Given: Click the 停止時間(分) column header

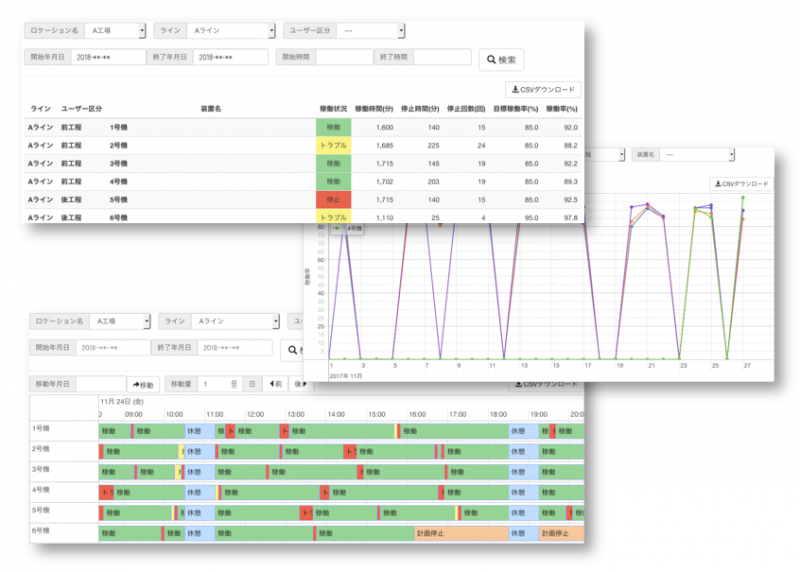Looking at the screenshot, I should (x=420, y=109).
